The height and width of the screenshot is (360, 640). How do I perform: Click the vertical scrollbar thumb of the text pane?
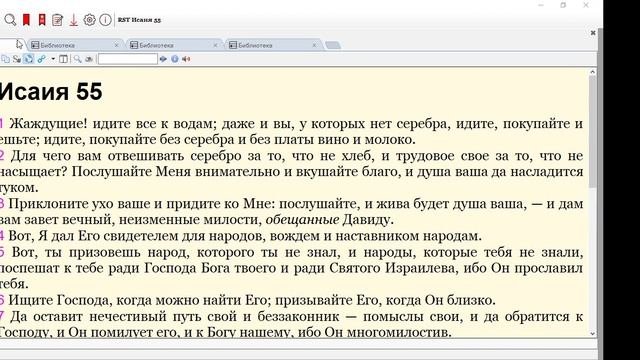click(593, 131)
